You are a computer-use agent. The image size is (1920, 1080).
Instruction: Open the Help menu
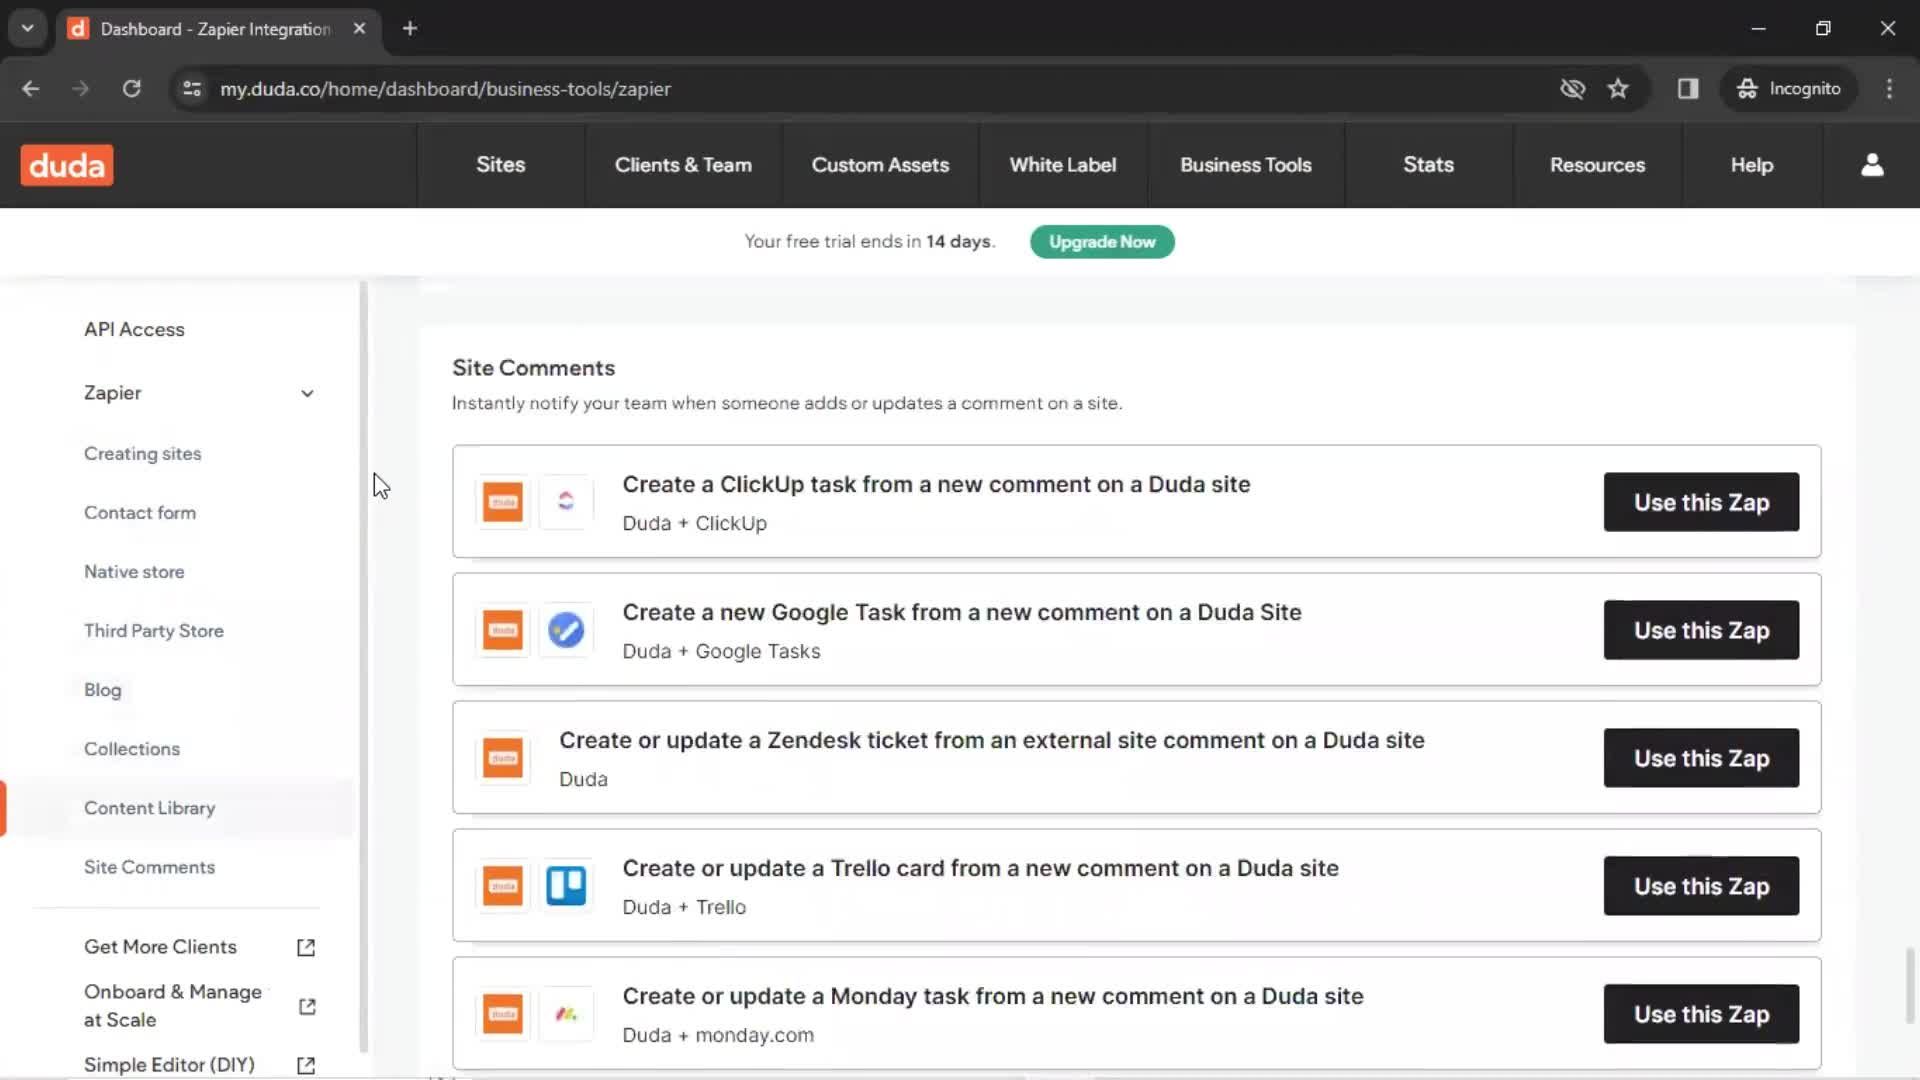[1752, 165]
